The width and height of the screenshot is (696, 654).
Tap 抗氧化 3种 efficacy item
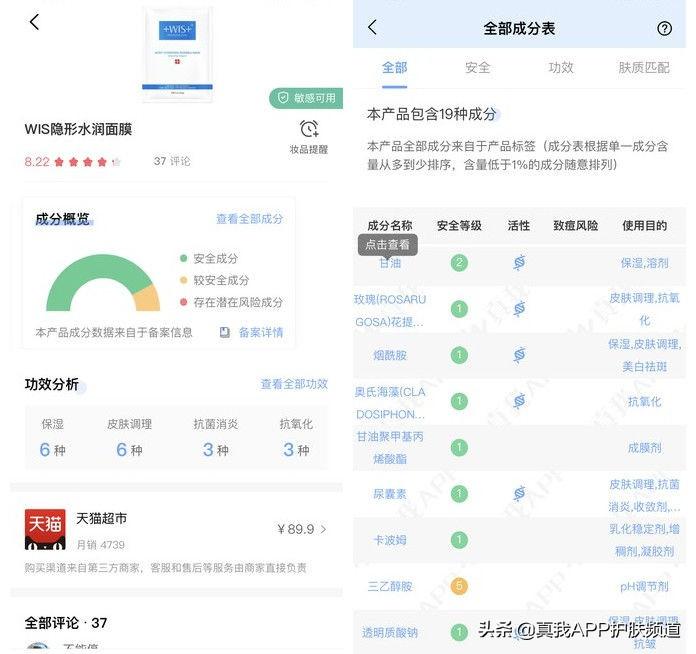[296, 437]
